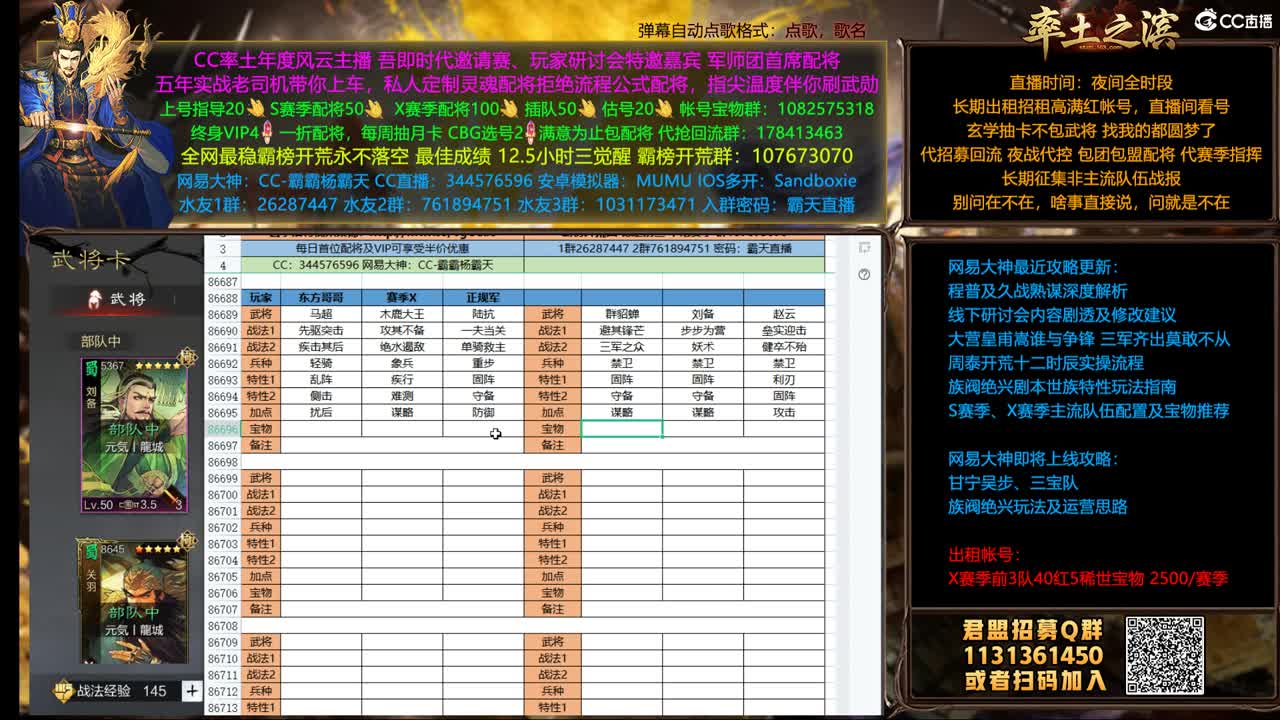
Task: Select cell 步步为营
Action: click(703, 330)
